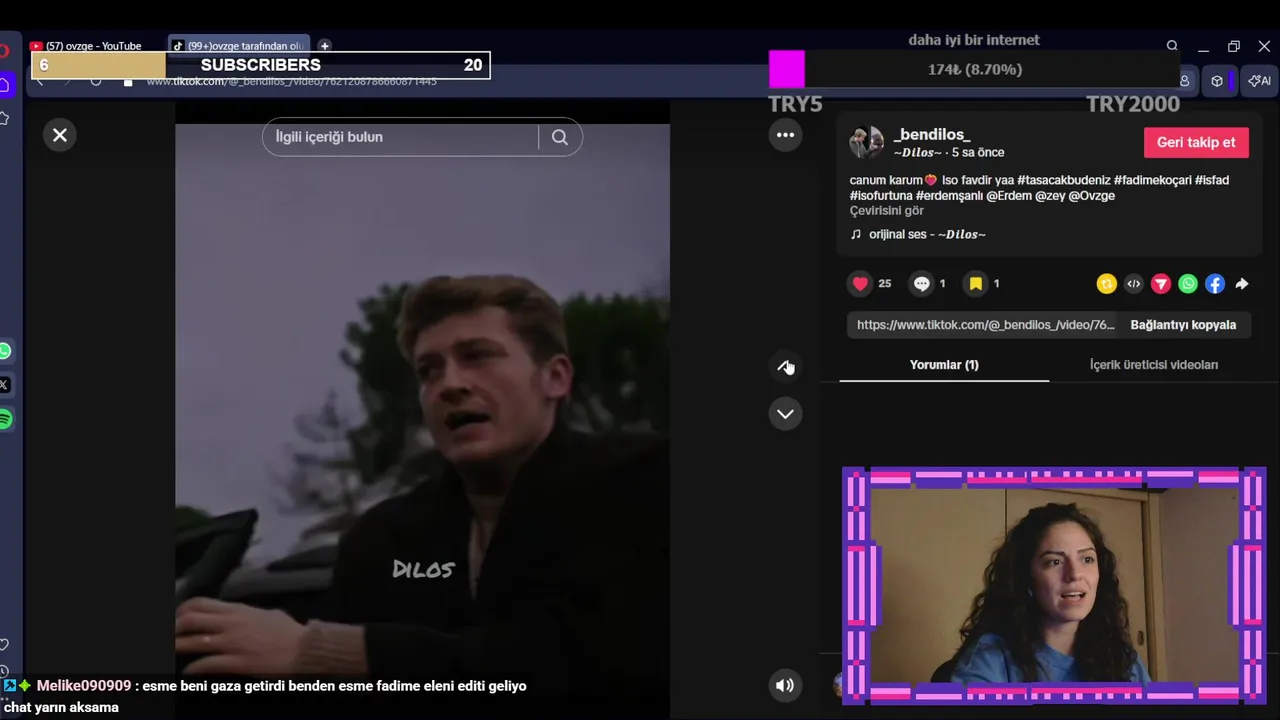This screenshot has height=720, width=1280.
Task: Open the @Erdem mention
Action: tap(1009, 196)
